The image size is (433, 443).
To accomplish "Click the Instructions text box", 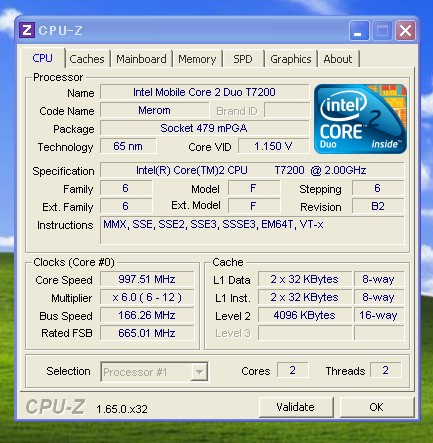I will pyautogui.click(x=252, y=230).
